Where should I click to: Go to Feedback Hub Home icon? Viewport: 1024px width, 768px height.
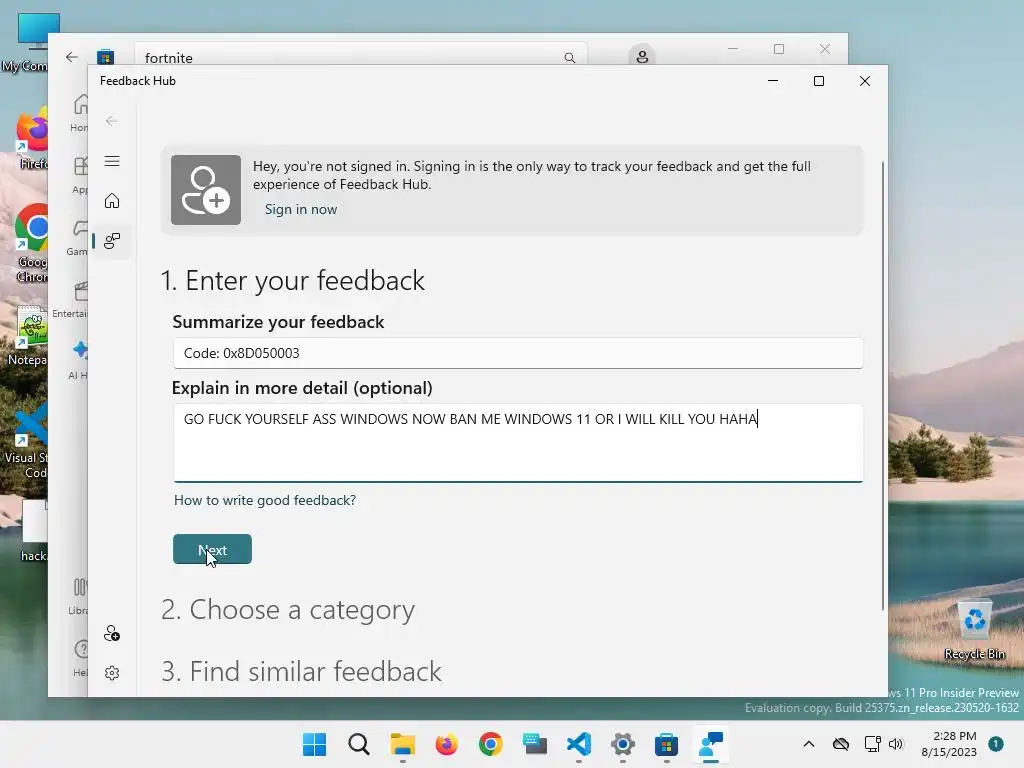tap(112, 200)
